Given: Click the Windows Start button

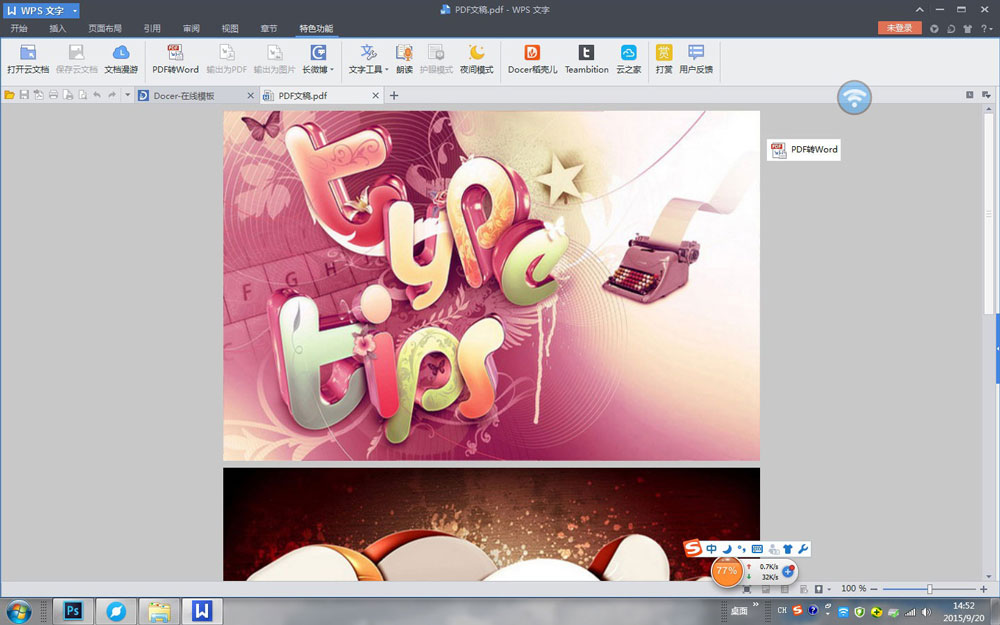Looking at the screenshot, I should point(18,611).
